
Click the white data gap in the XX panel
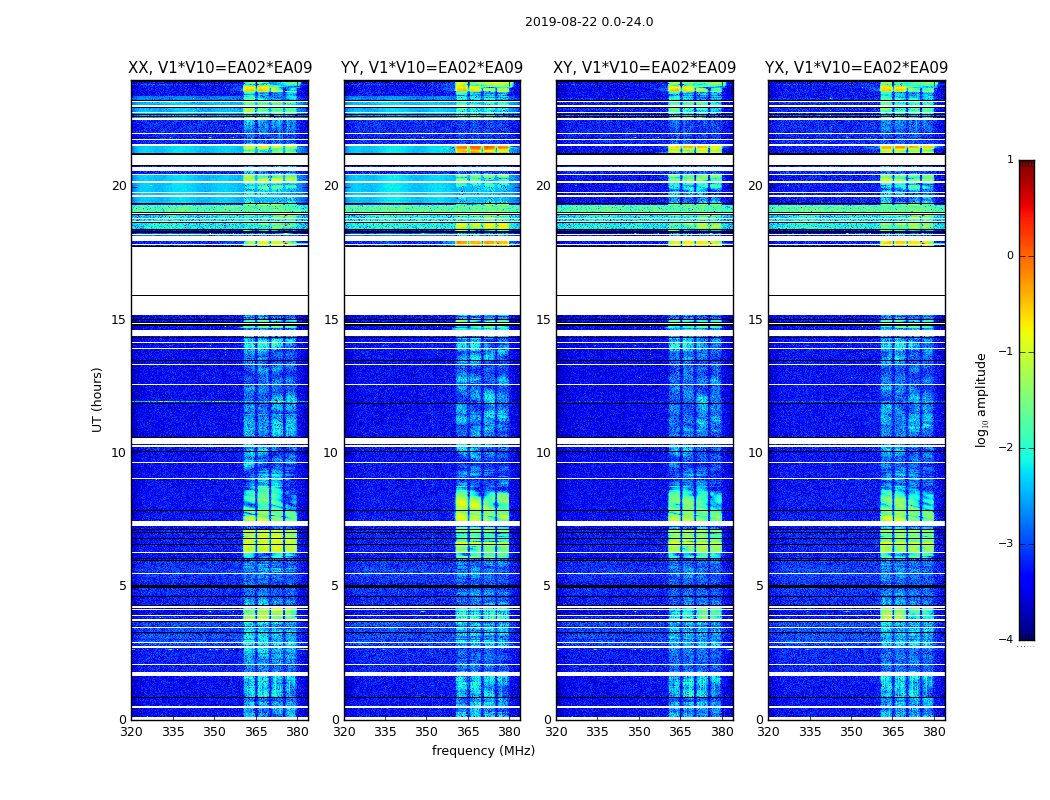220,280
